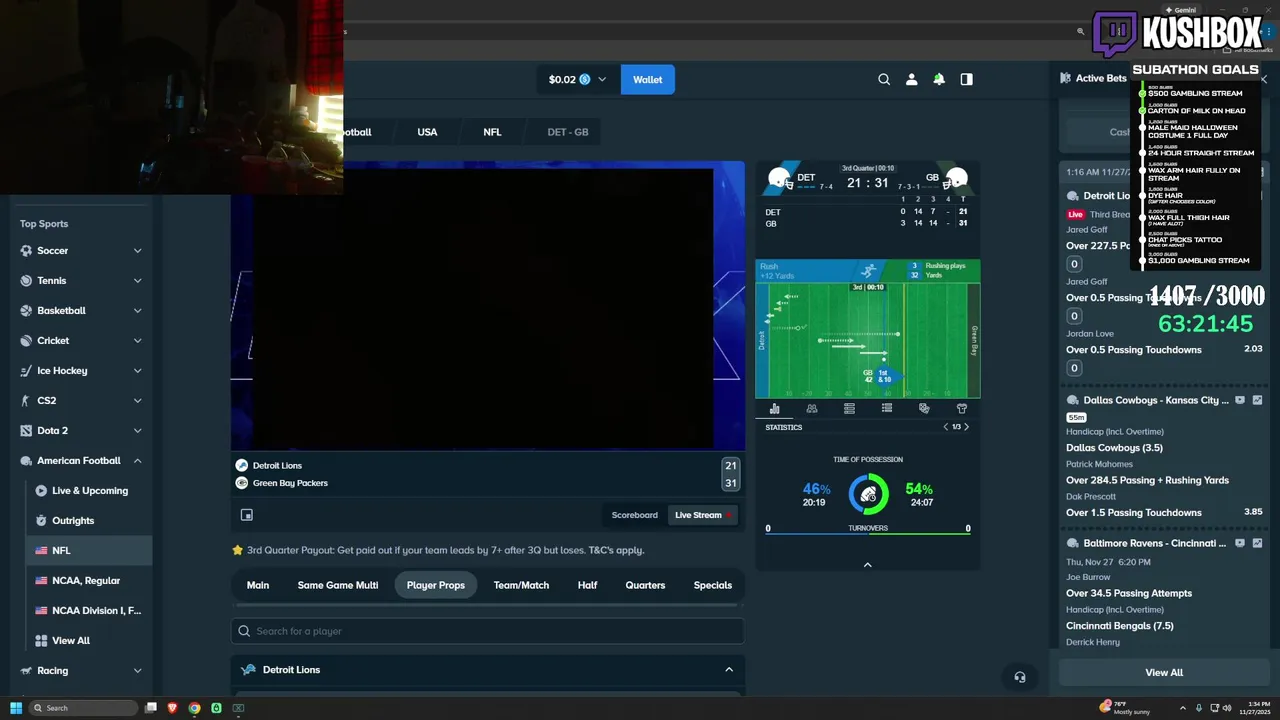This screenshot has height=720, width=1280.
Task: Toggle the bet slip sidebar panel icon
Action: 966,79
